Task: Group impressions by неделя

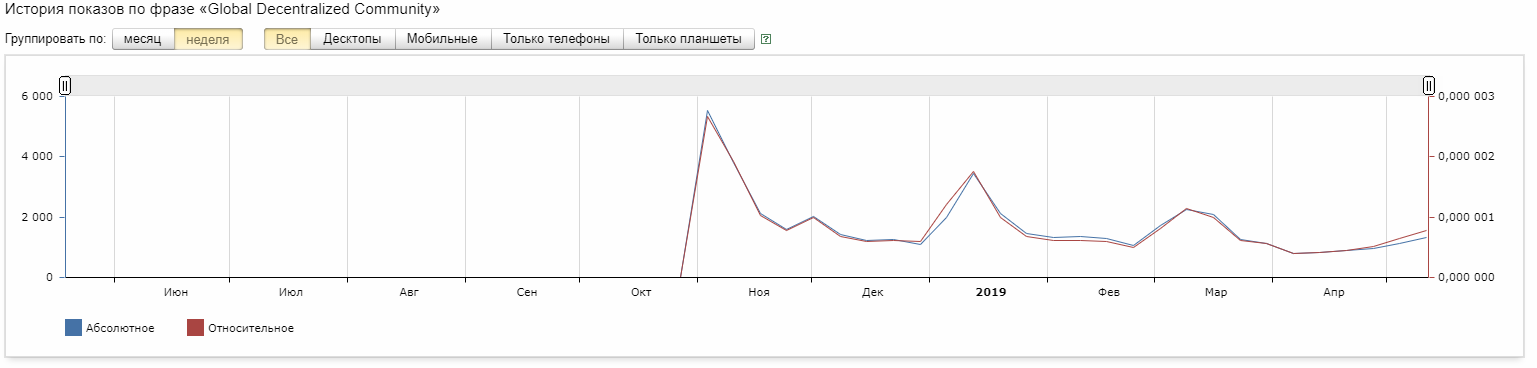Action: tap(208, 40)
